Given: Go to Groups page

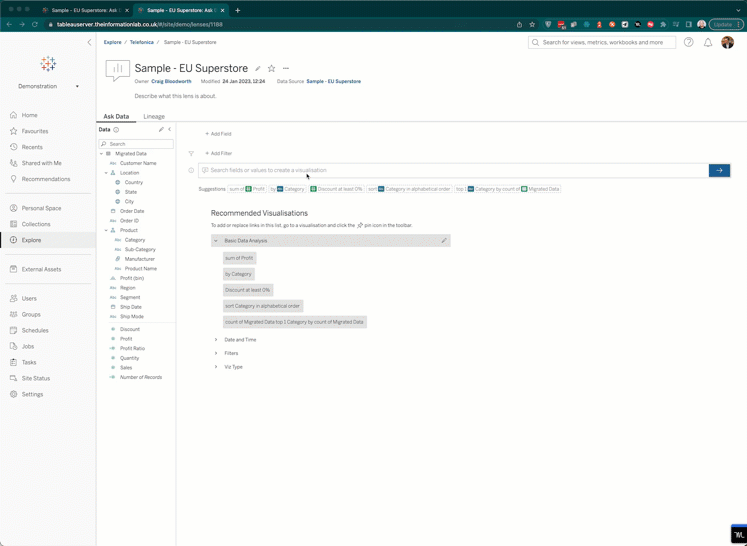Looking at the screenshot, I should (x=31, y=314).
